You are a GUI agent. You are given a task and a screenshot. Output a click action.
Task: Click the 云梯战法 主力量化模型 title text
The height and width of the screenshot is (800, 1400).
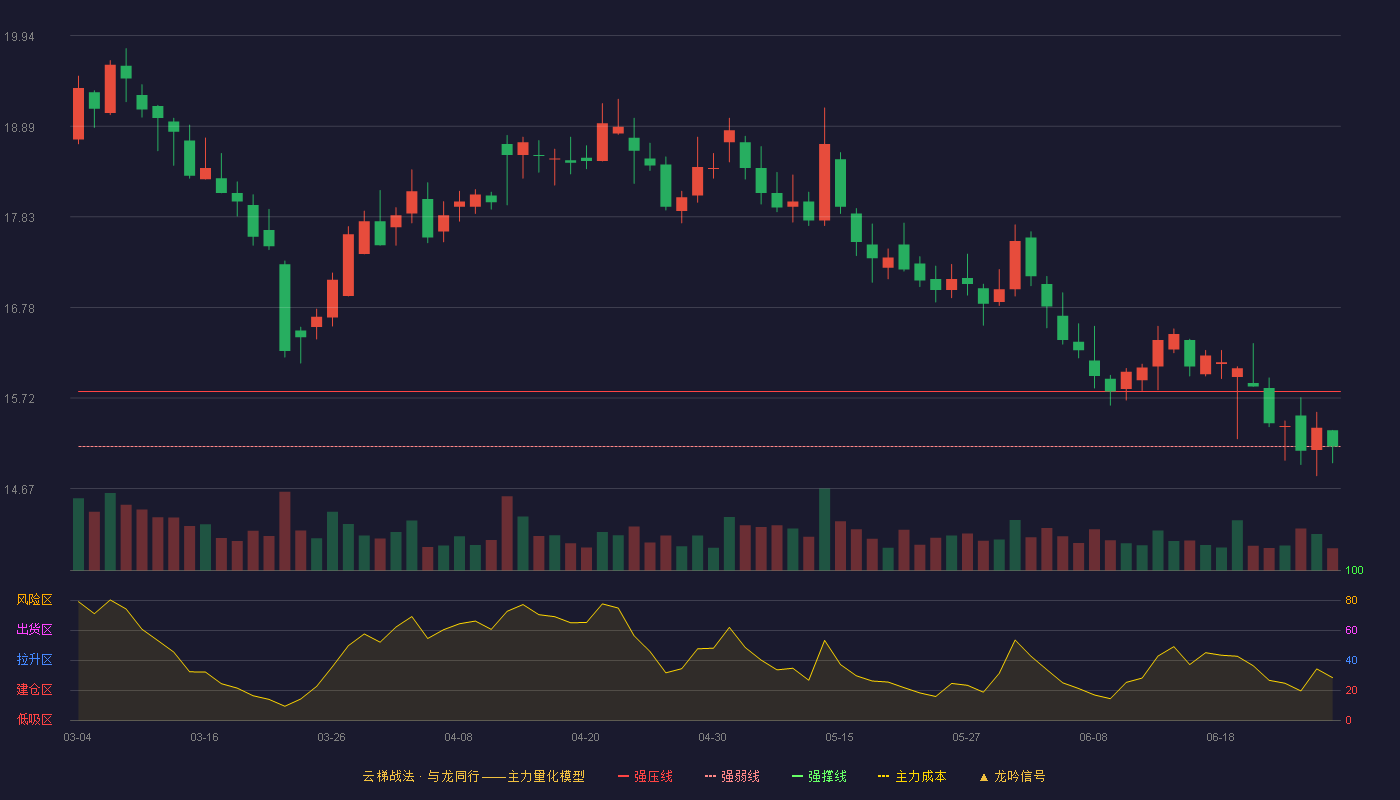pyautogui.click(x=473, y=776)
